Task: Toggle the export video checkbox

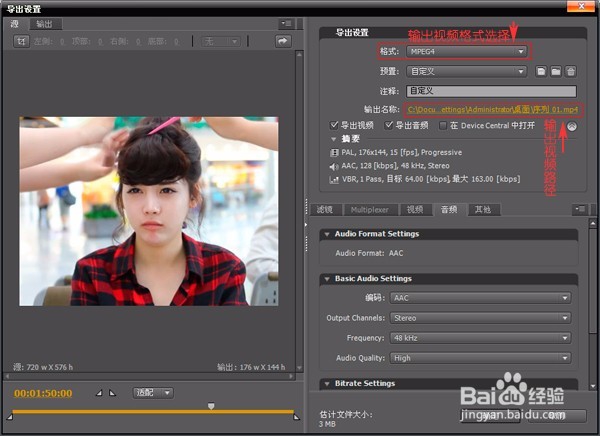Action: tap(334, 125)
